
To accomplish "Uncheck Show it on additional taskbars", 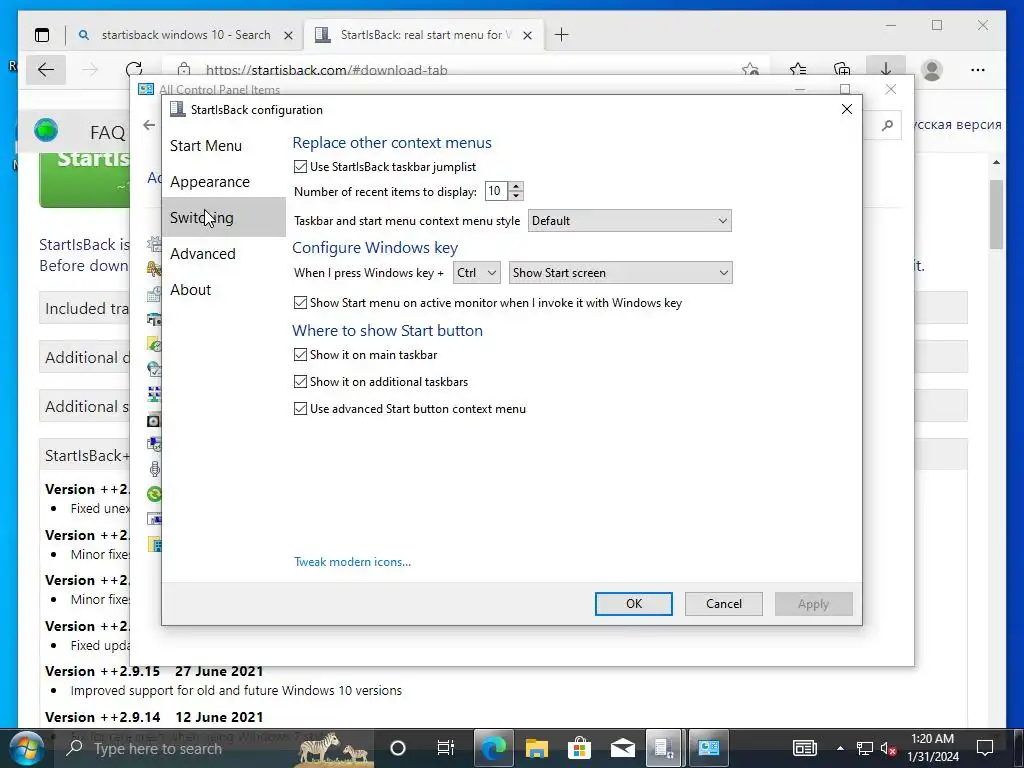I will pyautogui.click(x=300, y=381).
